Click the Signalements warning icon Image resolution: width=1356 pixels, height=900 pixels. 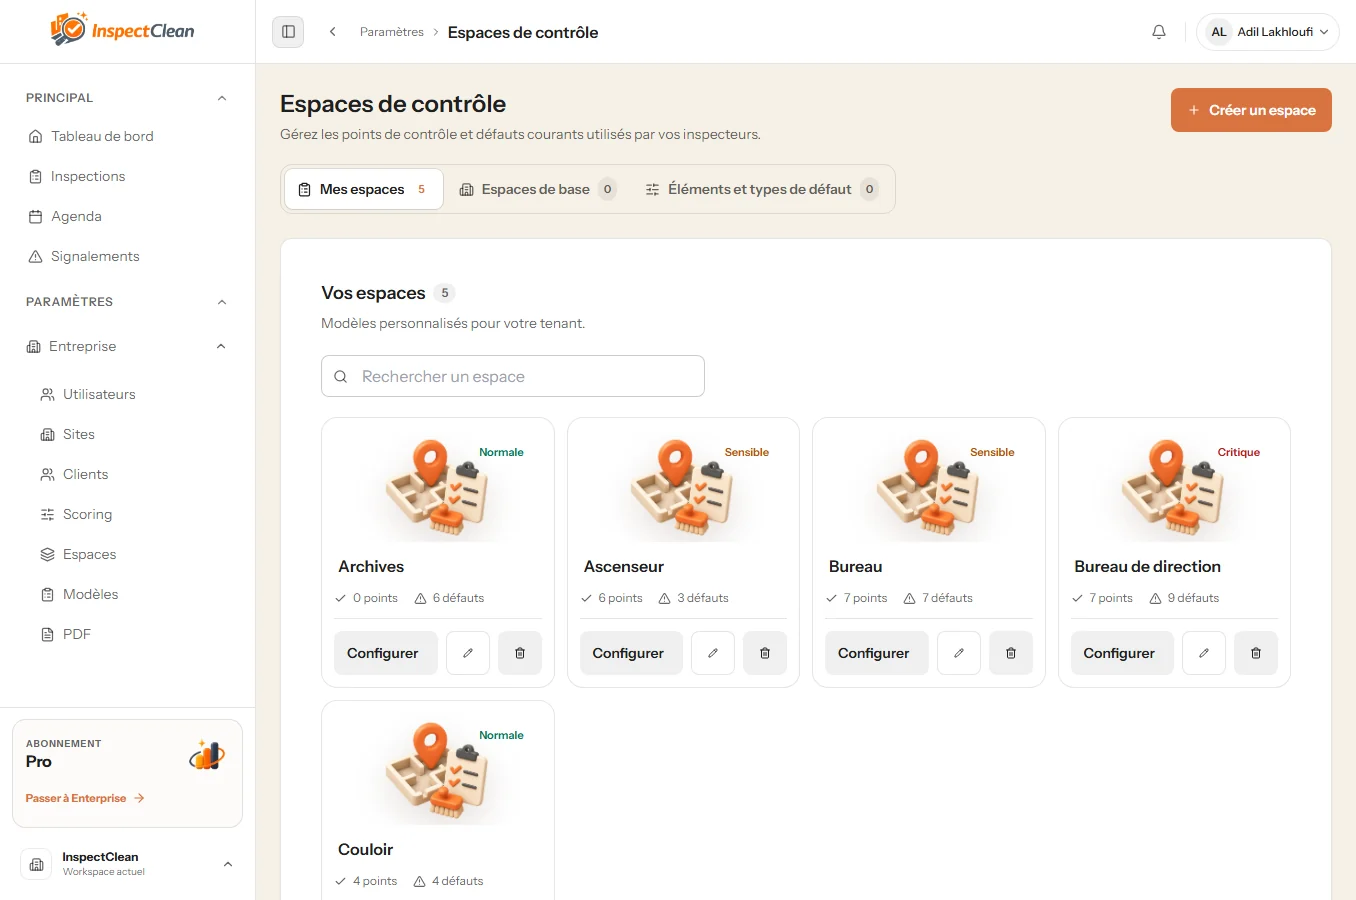tap(36, 256)
